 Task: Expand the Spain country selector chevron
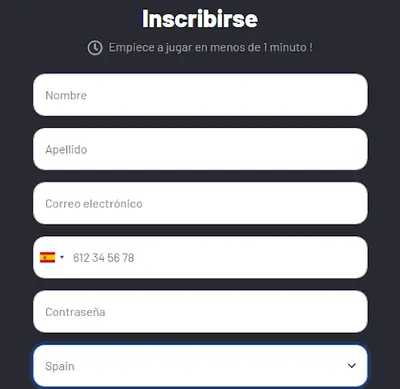(x=352, y=366)
